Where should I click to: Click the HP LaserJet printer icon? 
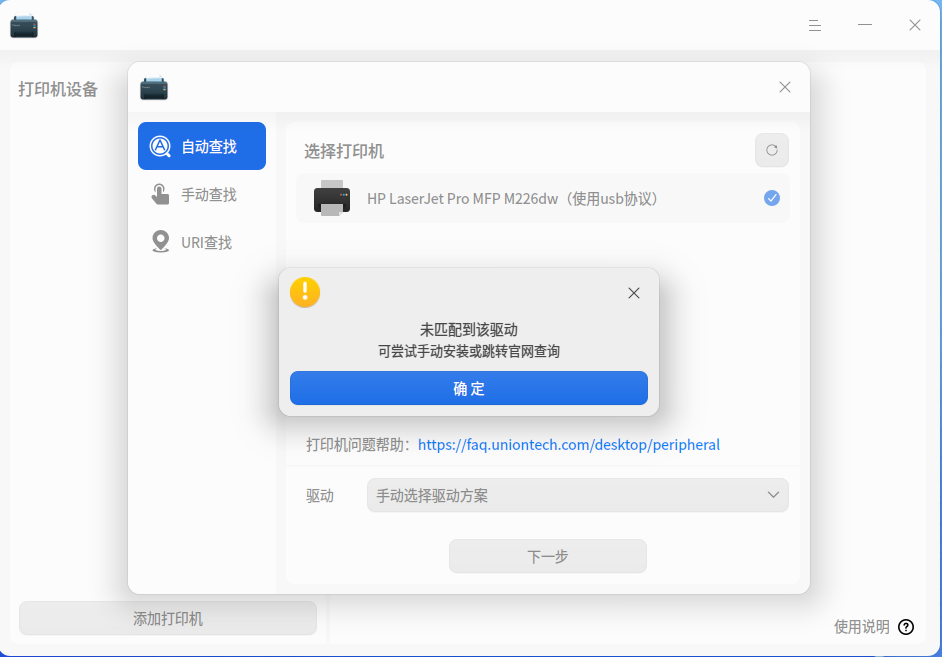point(332,198)
